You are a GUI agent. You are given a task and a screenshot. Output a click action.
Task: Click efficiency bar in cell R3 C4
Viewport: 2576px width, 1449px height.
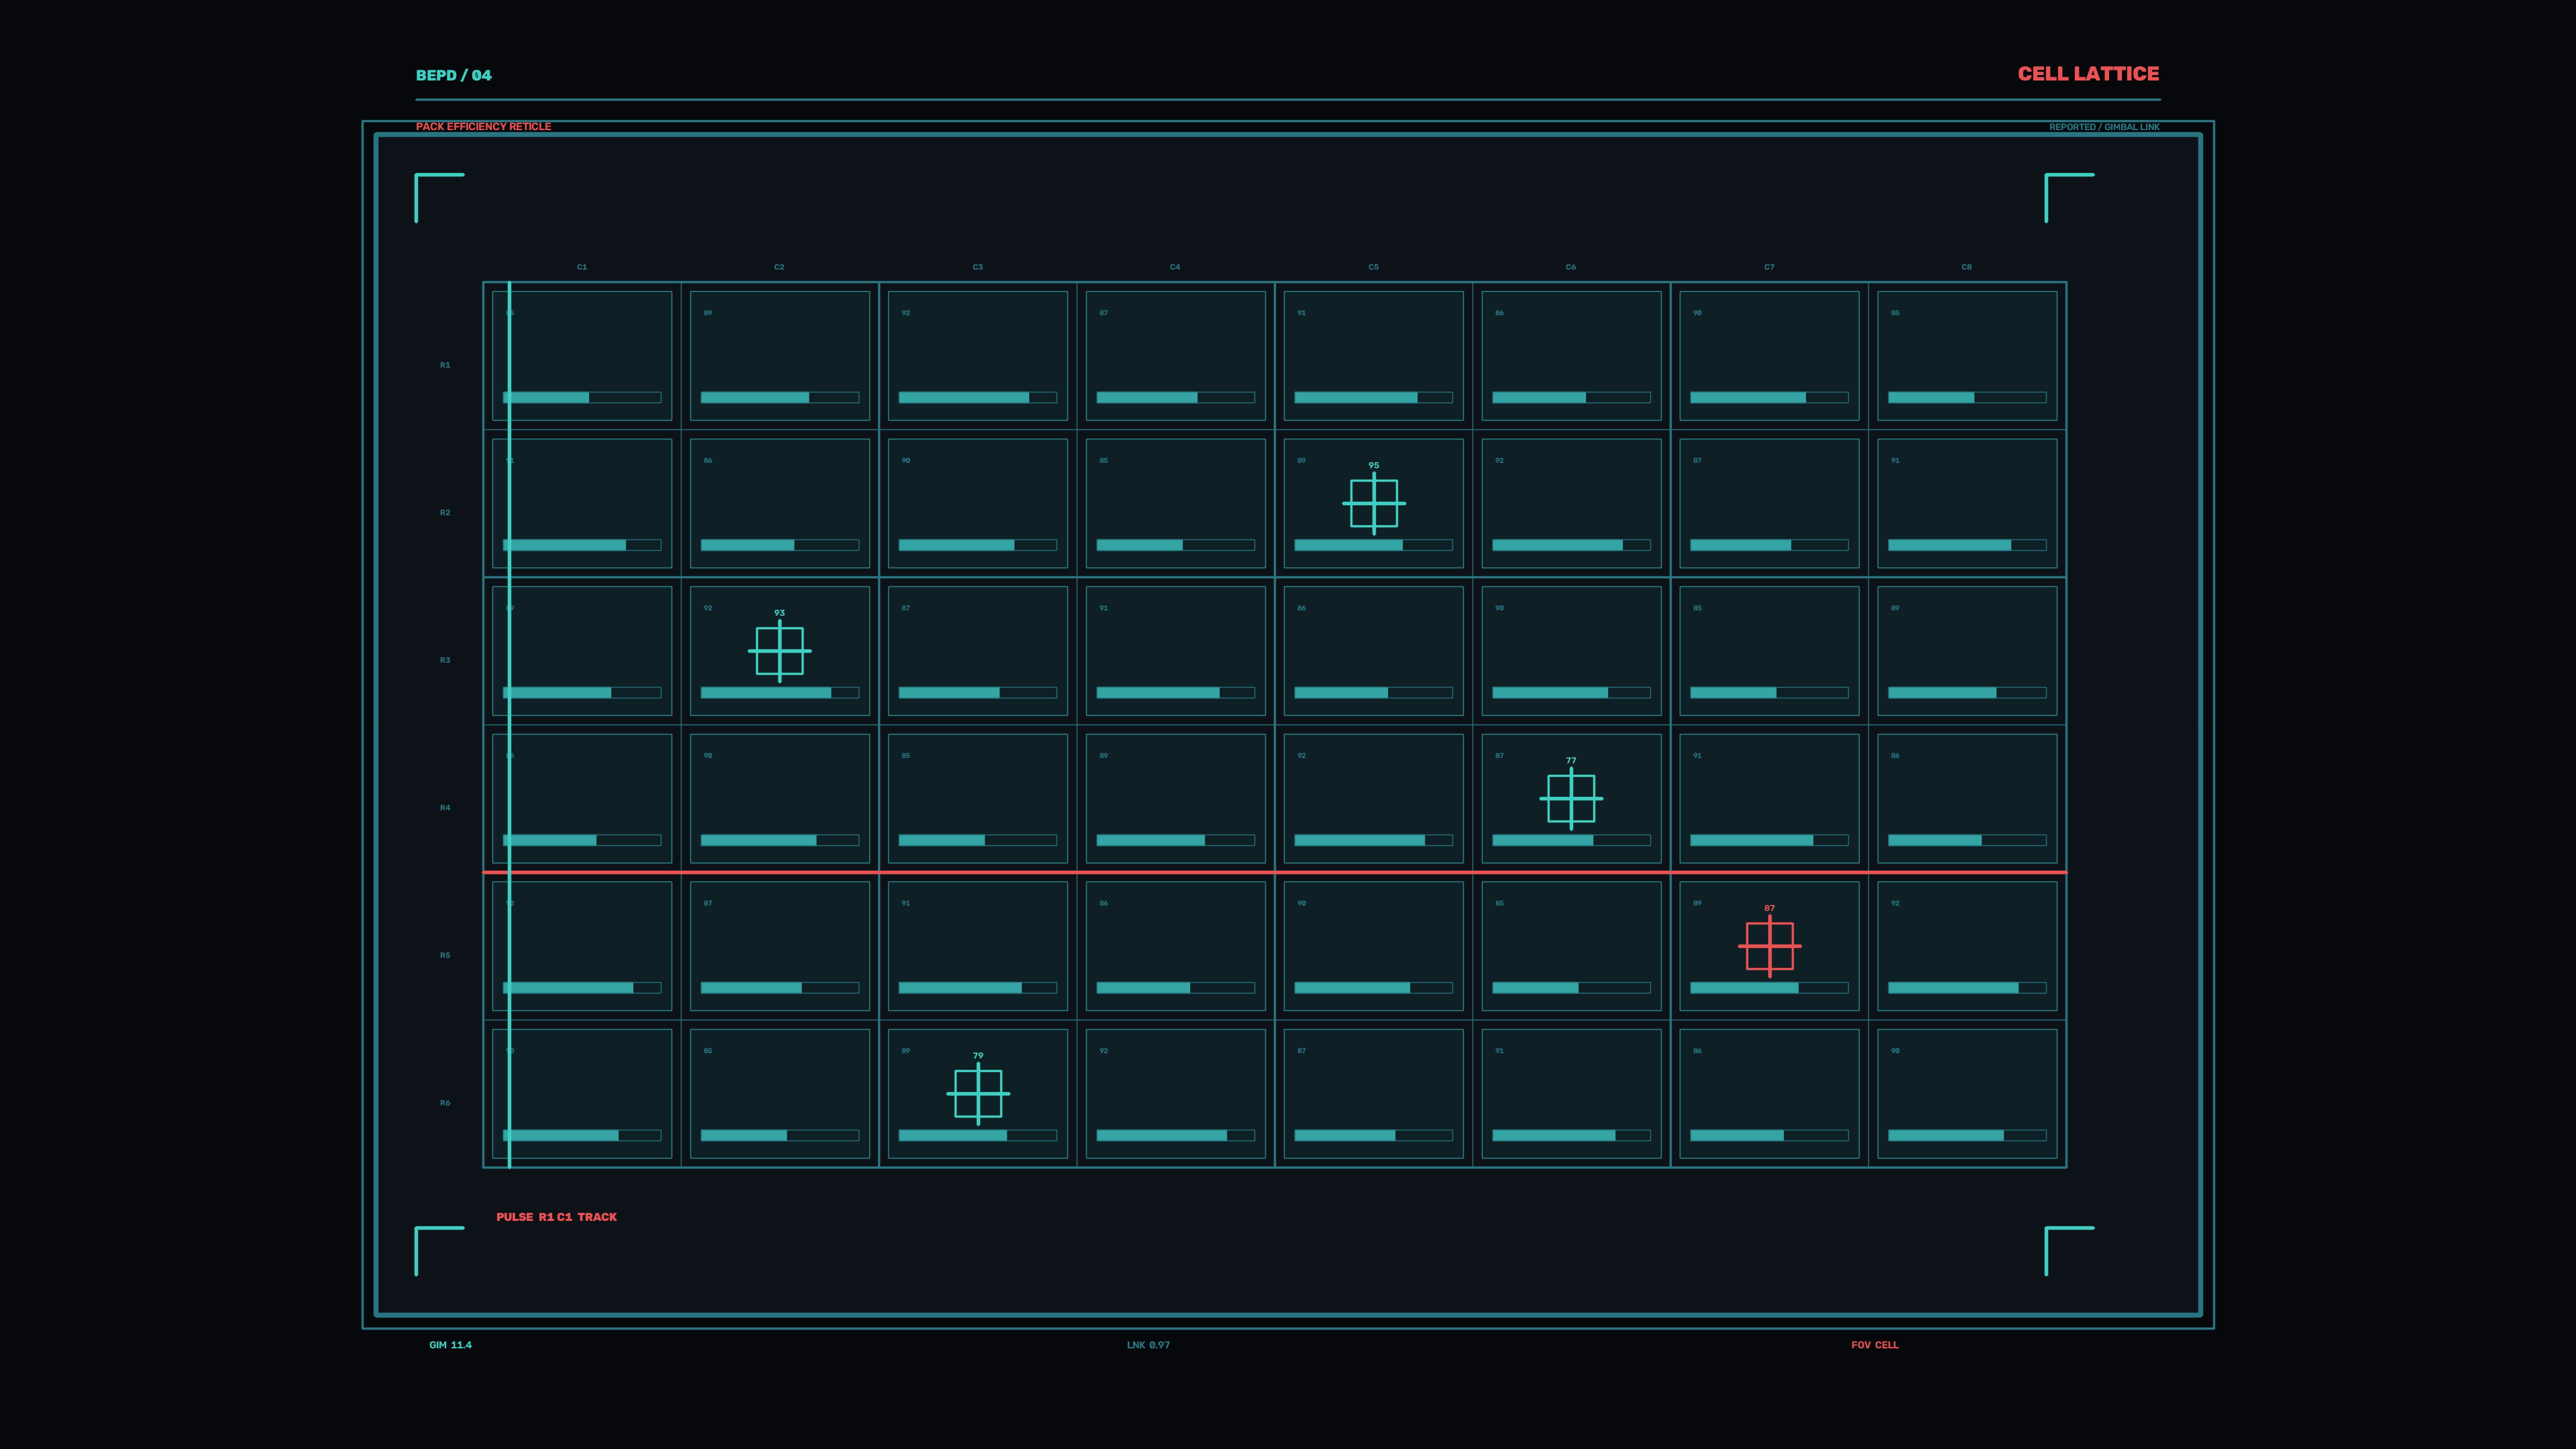(1176, 692)
